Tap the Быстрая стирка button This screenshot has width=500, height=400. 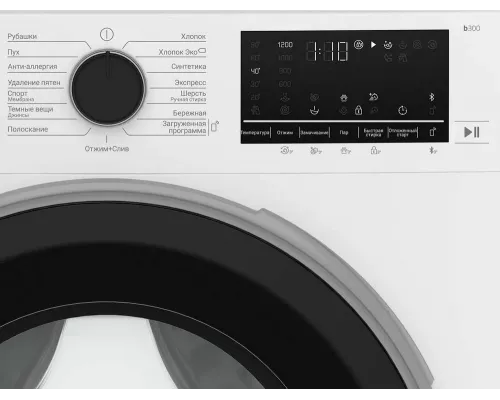click(373, 133)
